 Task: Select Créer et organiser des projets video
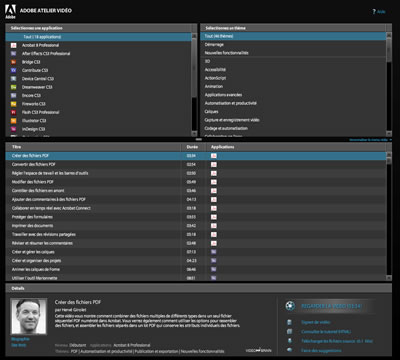coord(196,261)
